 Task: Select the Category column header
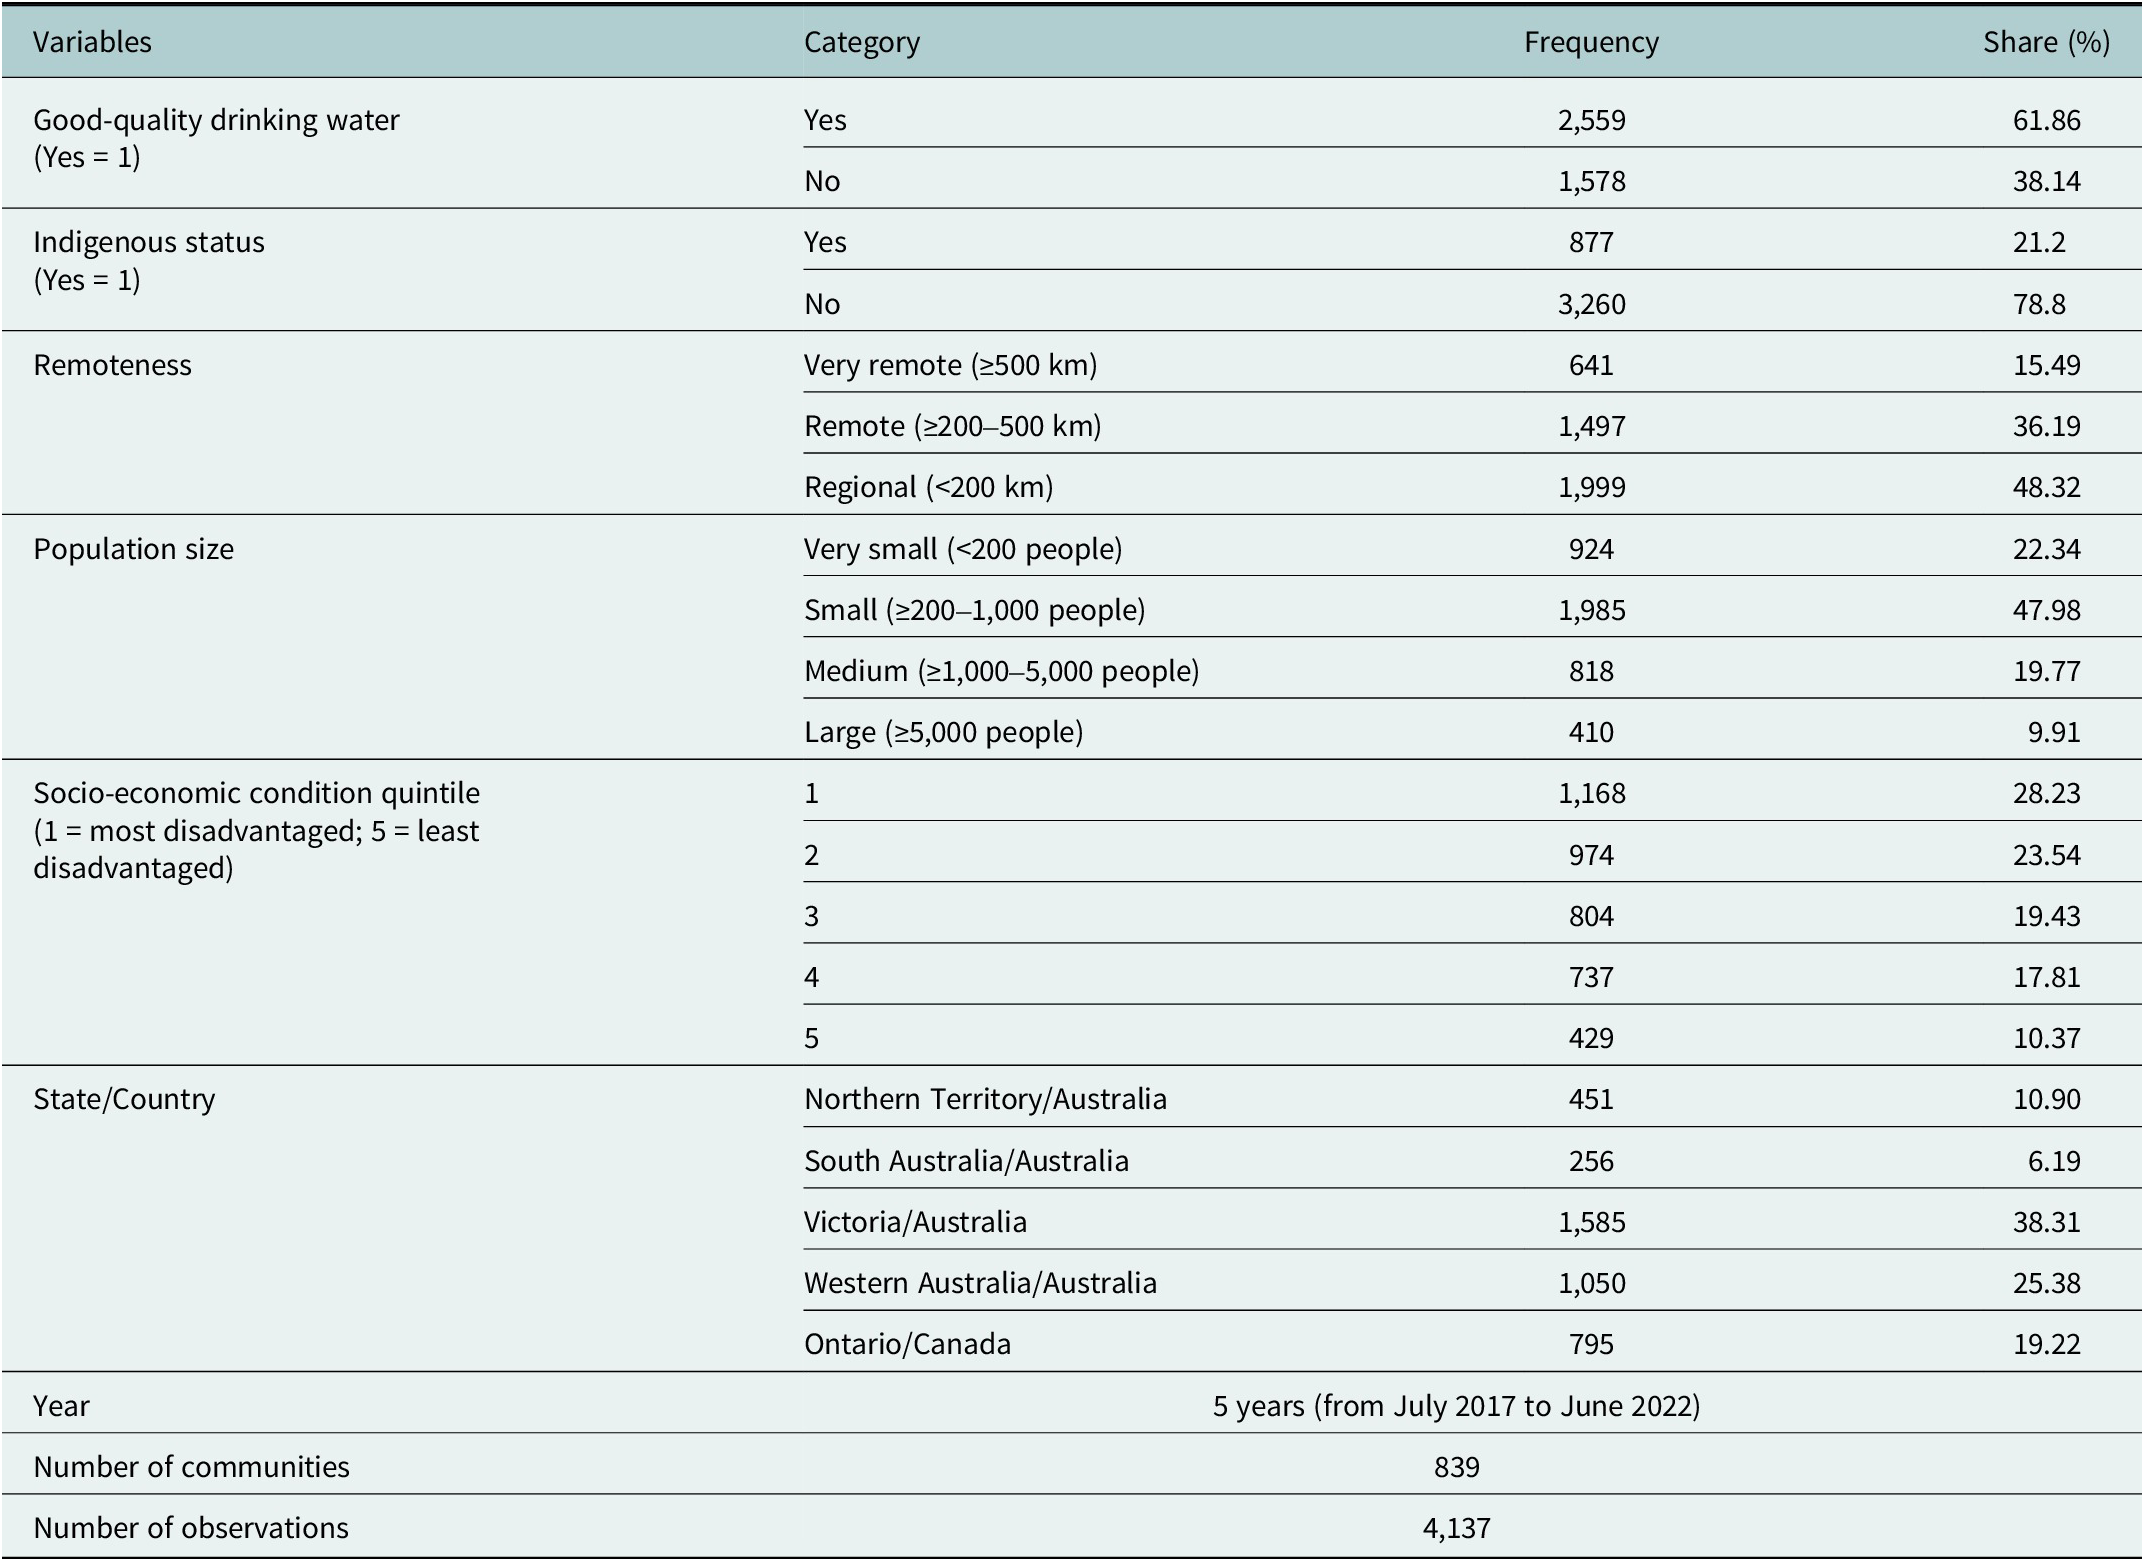tap(861, 42)
